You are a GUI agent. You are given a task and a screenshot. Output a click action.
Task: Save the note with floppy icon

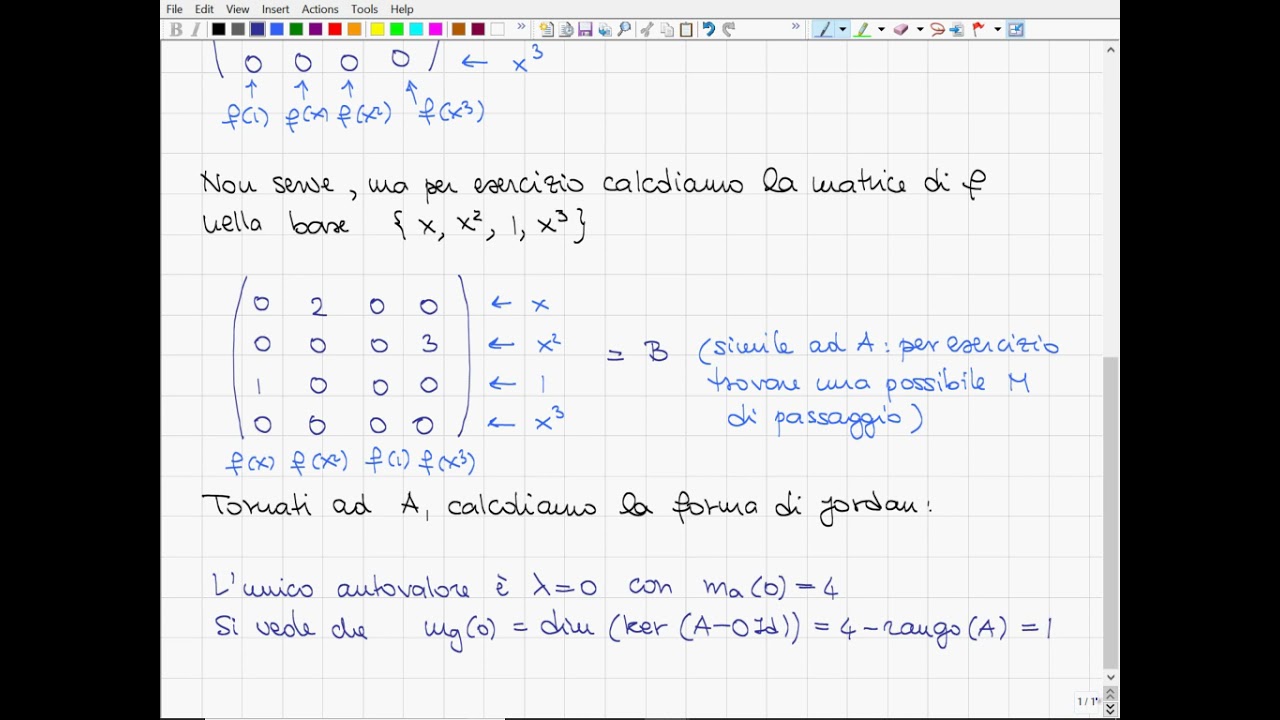pos(585,29)
